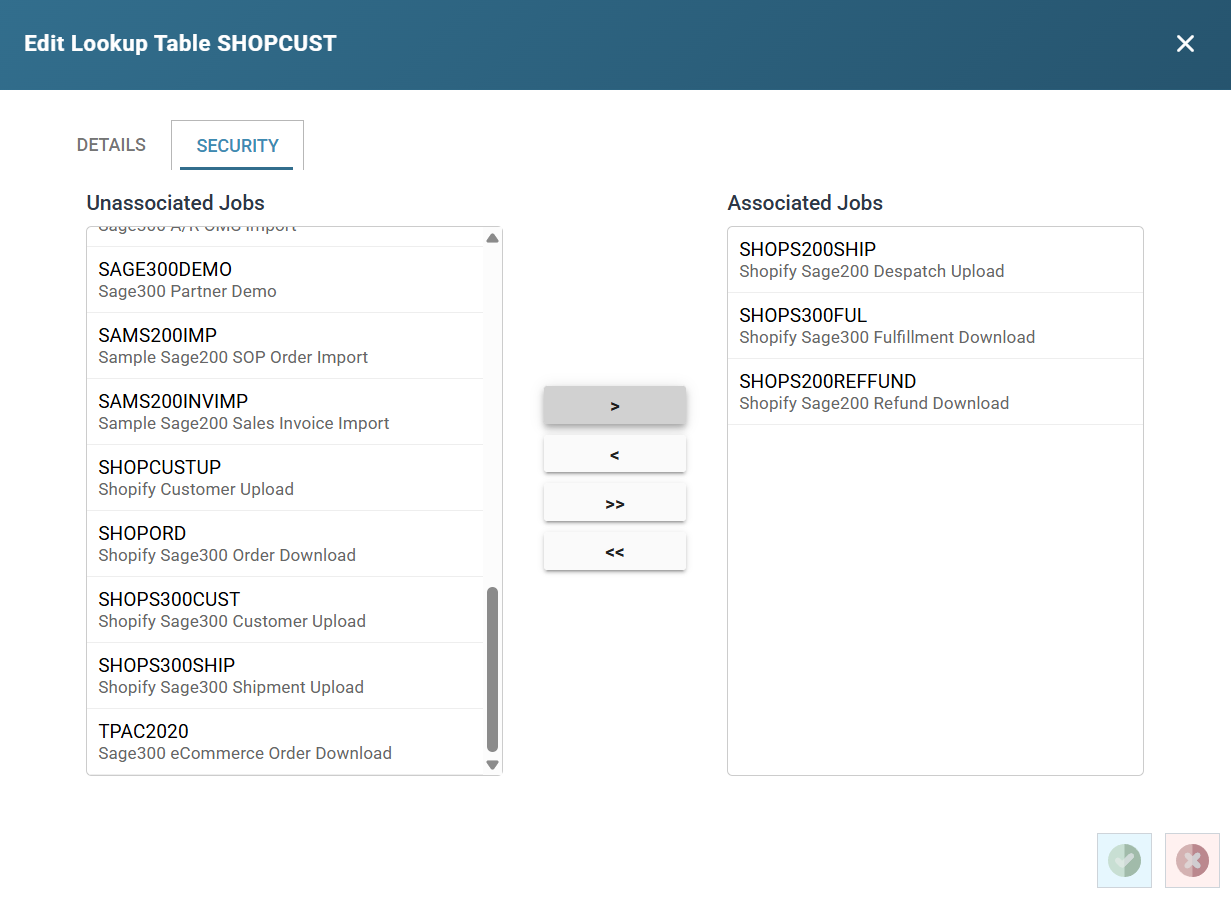
Task: Highlight SHOPS300CUST Customer Upload job
Action: point(285,610)
